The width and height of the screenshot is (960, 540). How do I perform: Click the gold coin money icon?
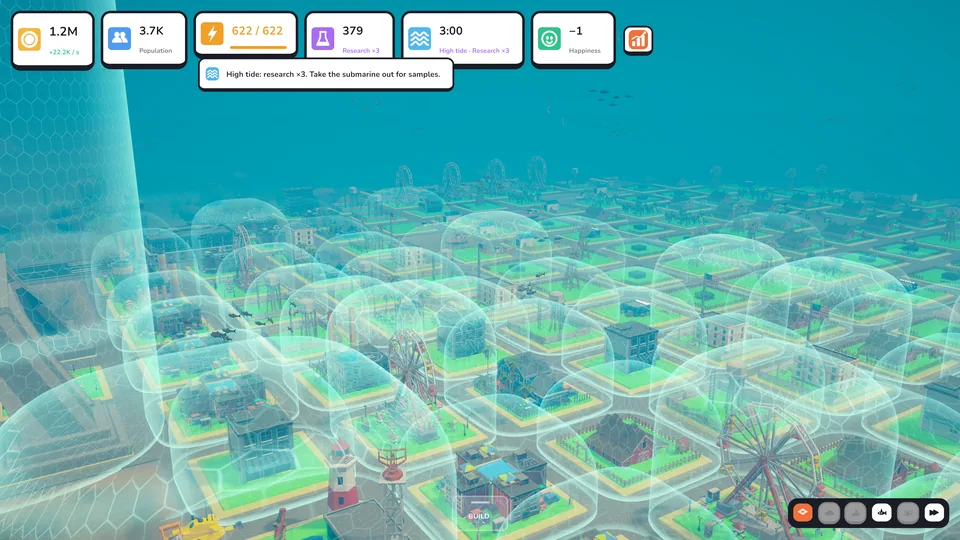[x=29, y=39]
